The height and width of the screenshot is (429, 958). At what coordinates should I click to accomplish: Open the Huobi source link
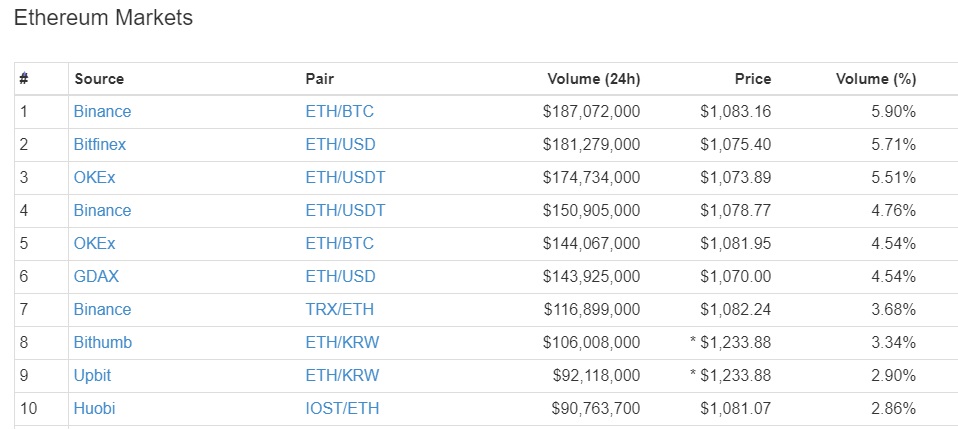pyautogui.click(x=94, y=409)
